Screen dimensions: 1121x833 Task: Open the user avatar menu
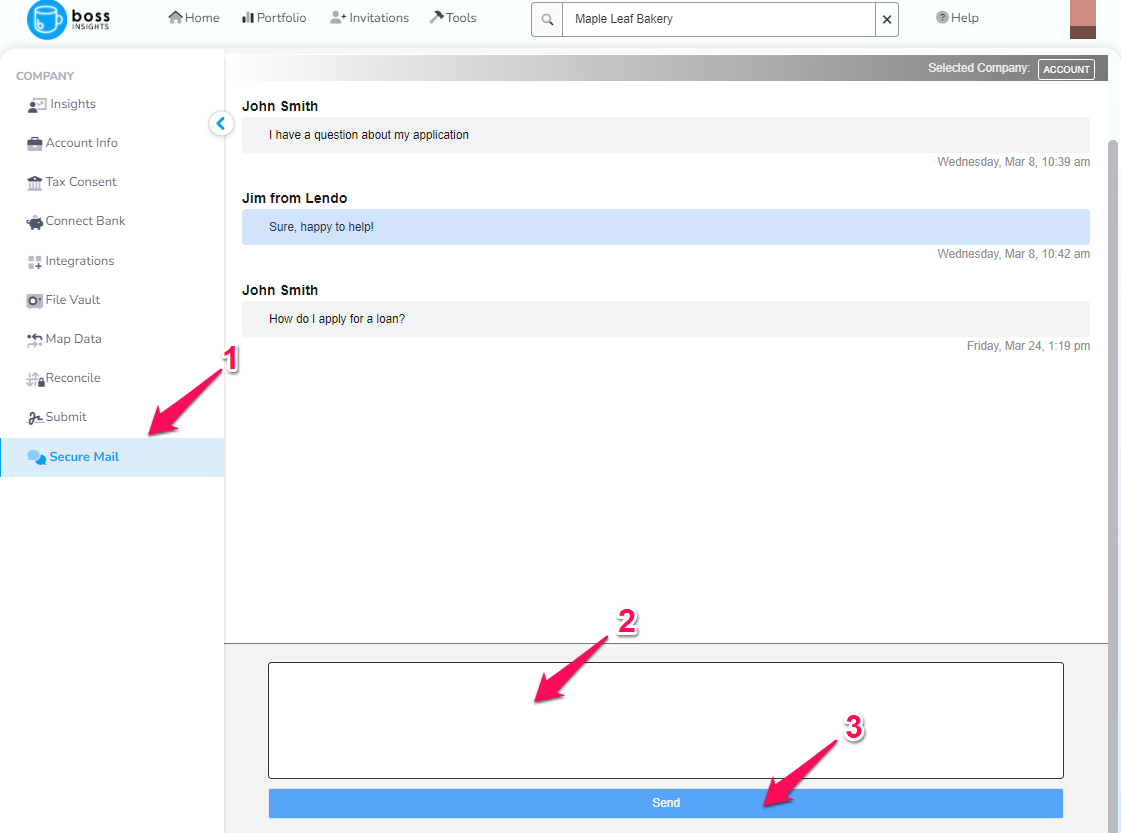coord(1082,19)
